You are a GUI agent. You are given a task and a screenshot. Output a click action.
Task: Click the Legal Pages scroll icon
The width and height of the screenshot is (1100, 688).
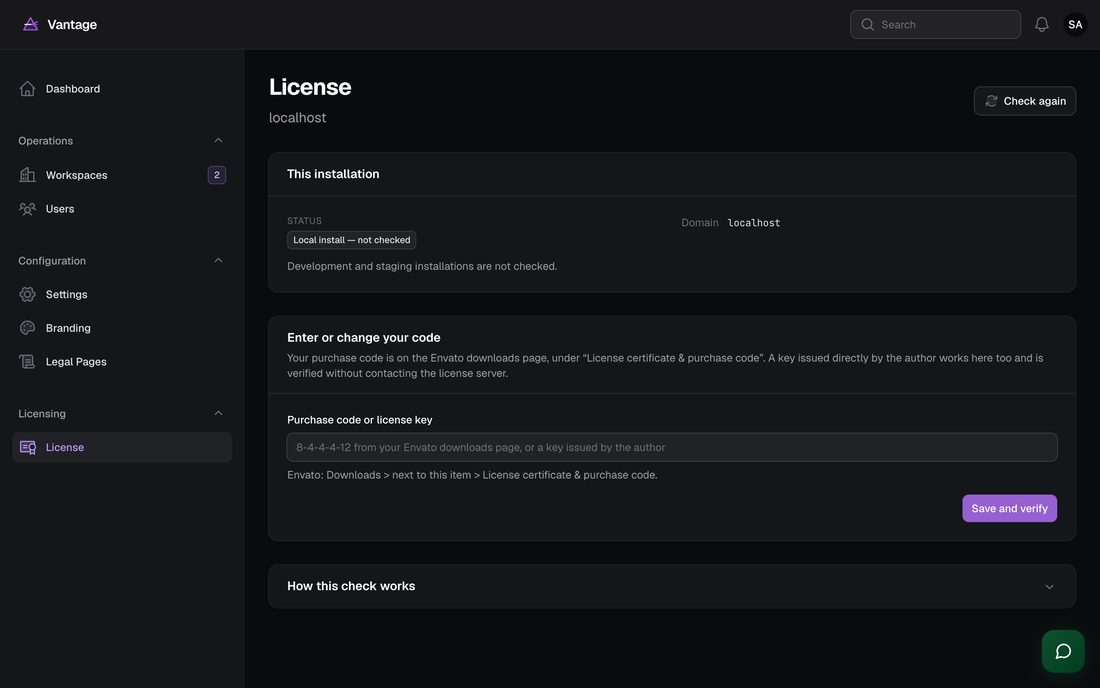(27, 361)
